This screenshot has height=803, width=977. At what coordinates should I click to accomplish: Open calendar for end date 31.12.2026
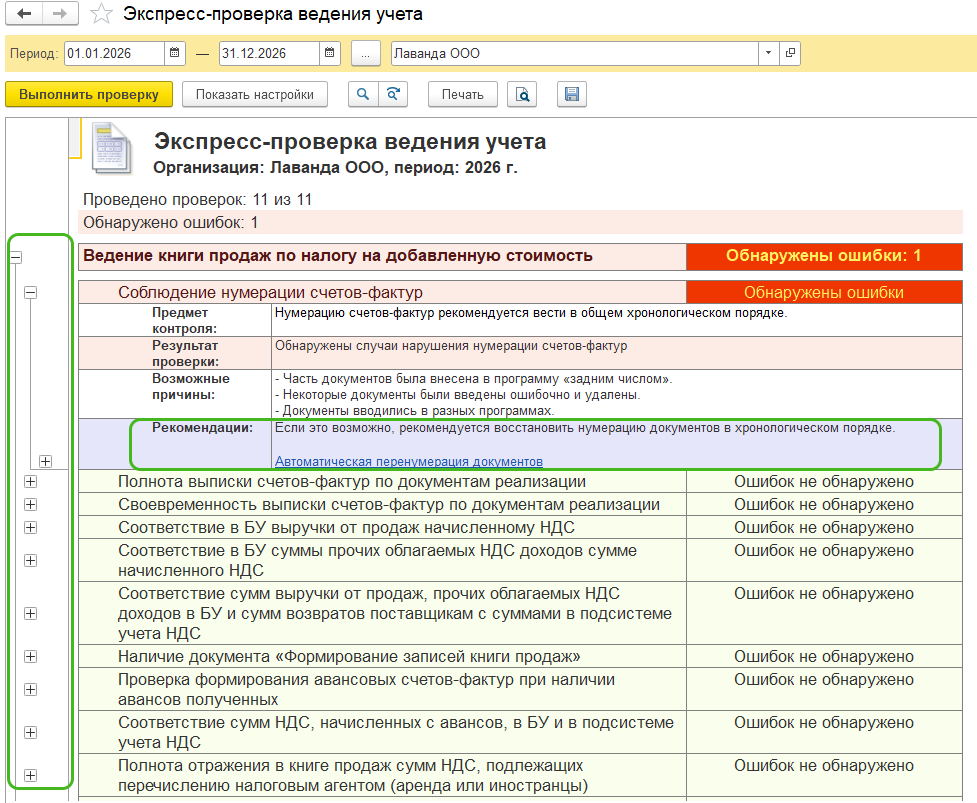point(331,53)
